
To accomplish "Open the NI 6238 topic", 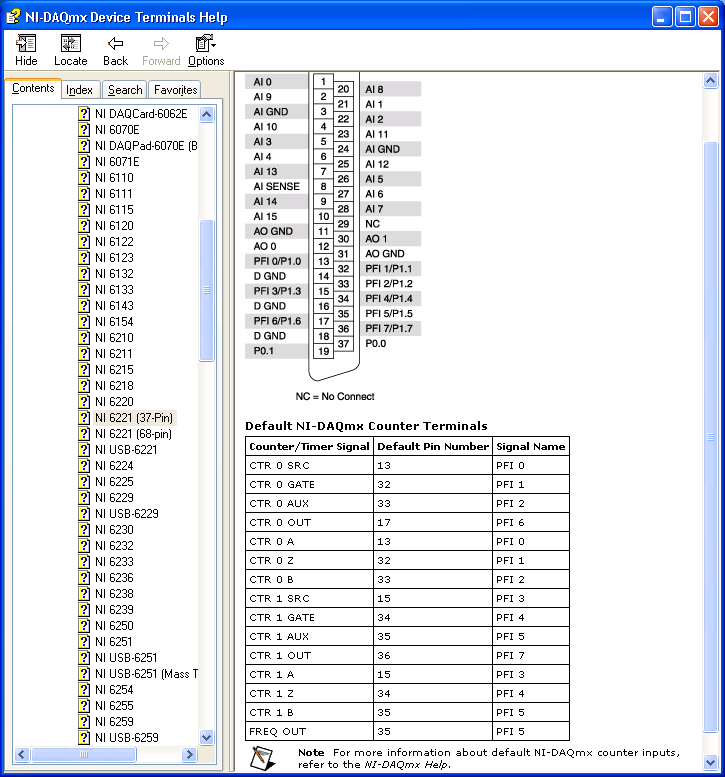I will 114,594.
